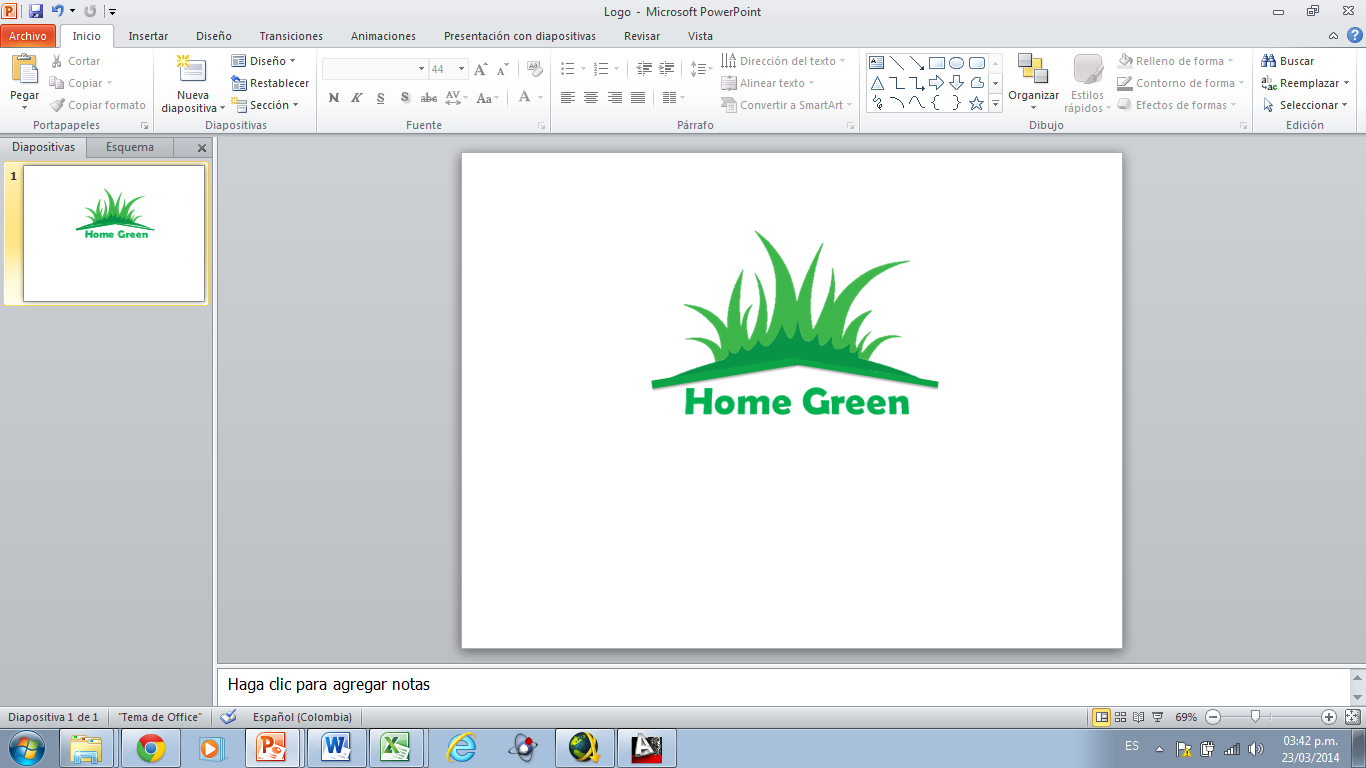Switch to Transiciones ribbon tab
The height and width of the screenshot is (768, 1366).
point(291,36)
